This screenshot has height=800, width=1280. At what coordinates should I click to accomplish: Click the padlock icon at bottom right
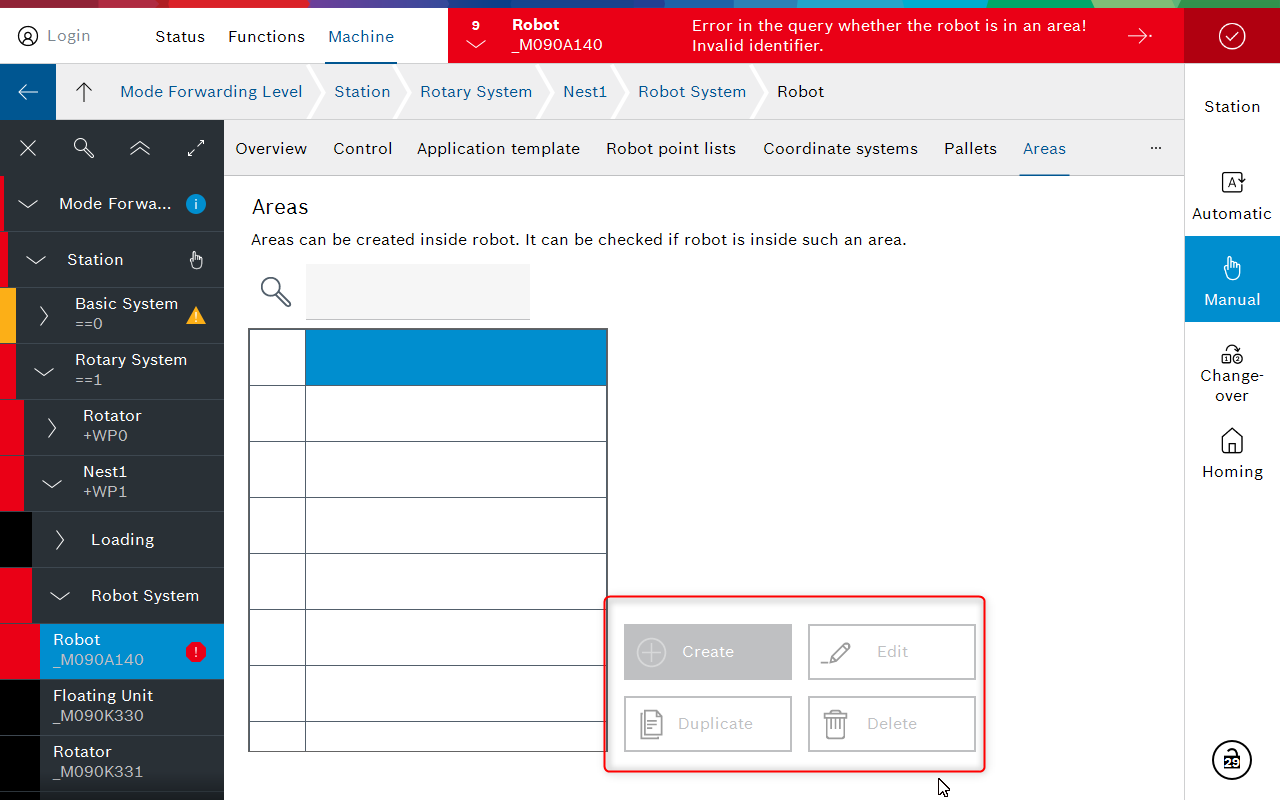coord(1232,760)
